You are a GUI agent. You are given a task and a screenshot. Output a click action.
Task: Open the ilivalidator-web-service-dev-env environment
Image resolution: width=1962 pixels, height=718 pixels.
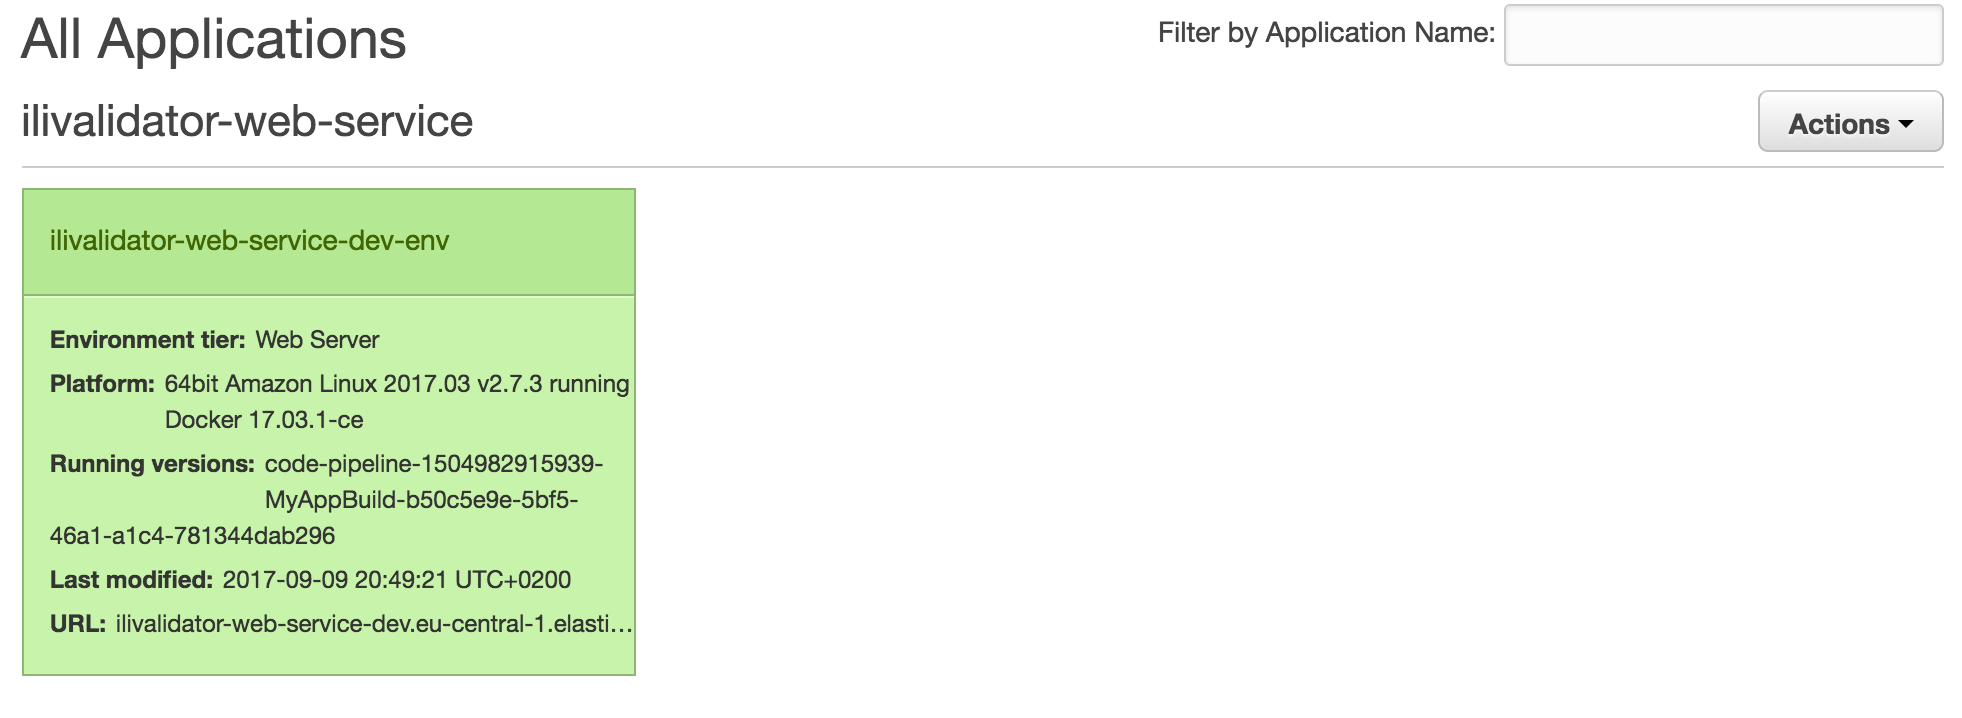click(249, 241)
